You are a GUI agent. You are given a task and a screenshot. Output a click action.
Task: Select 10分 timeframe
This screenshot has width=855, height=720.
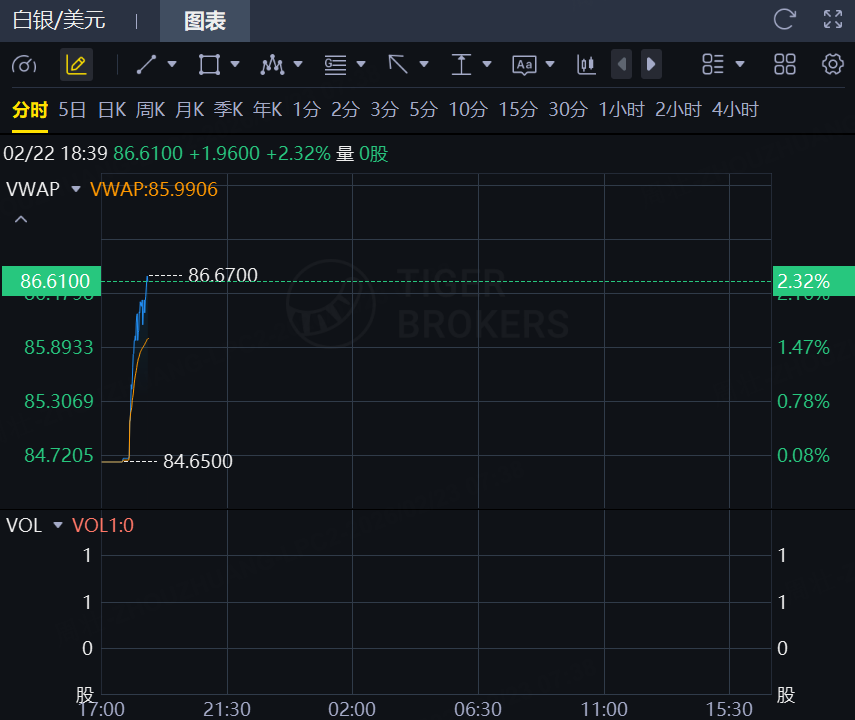(x=468, y=110)
